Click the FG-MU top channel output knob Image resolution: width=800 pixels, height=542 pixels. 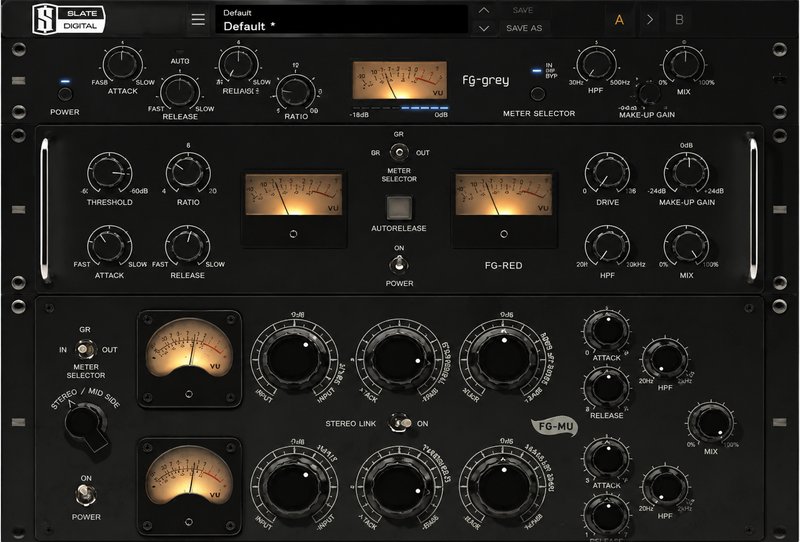[504, 359]
